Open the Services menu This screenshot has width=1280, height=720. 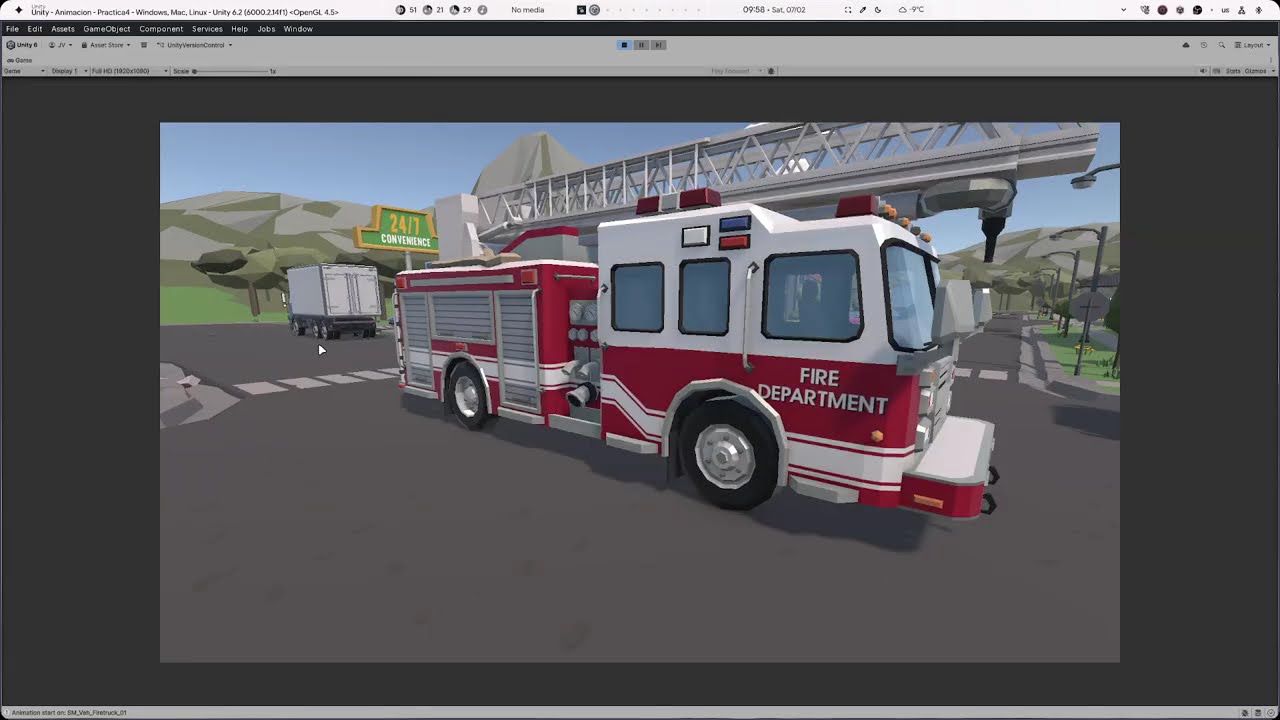click(207, 29)
